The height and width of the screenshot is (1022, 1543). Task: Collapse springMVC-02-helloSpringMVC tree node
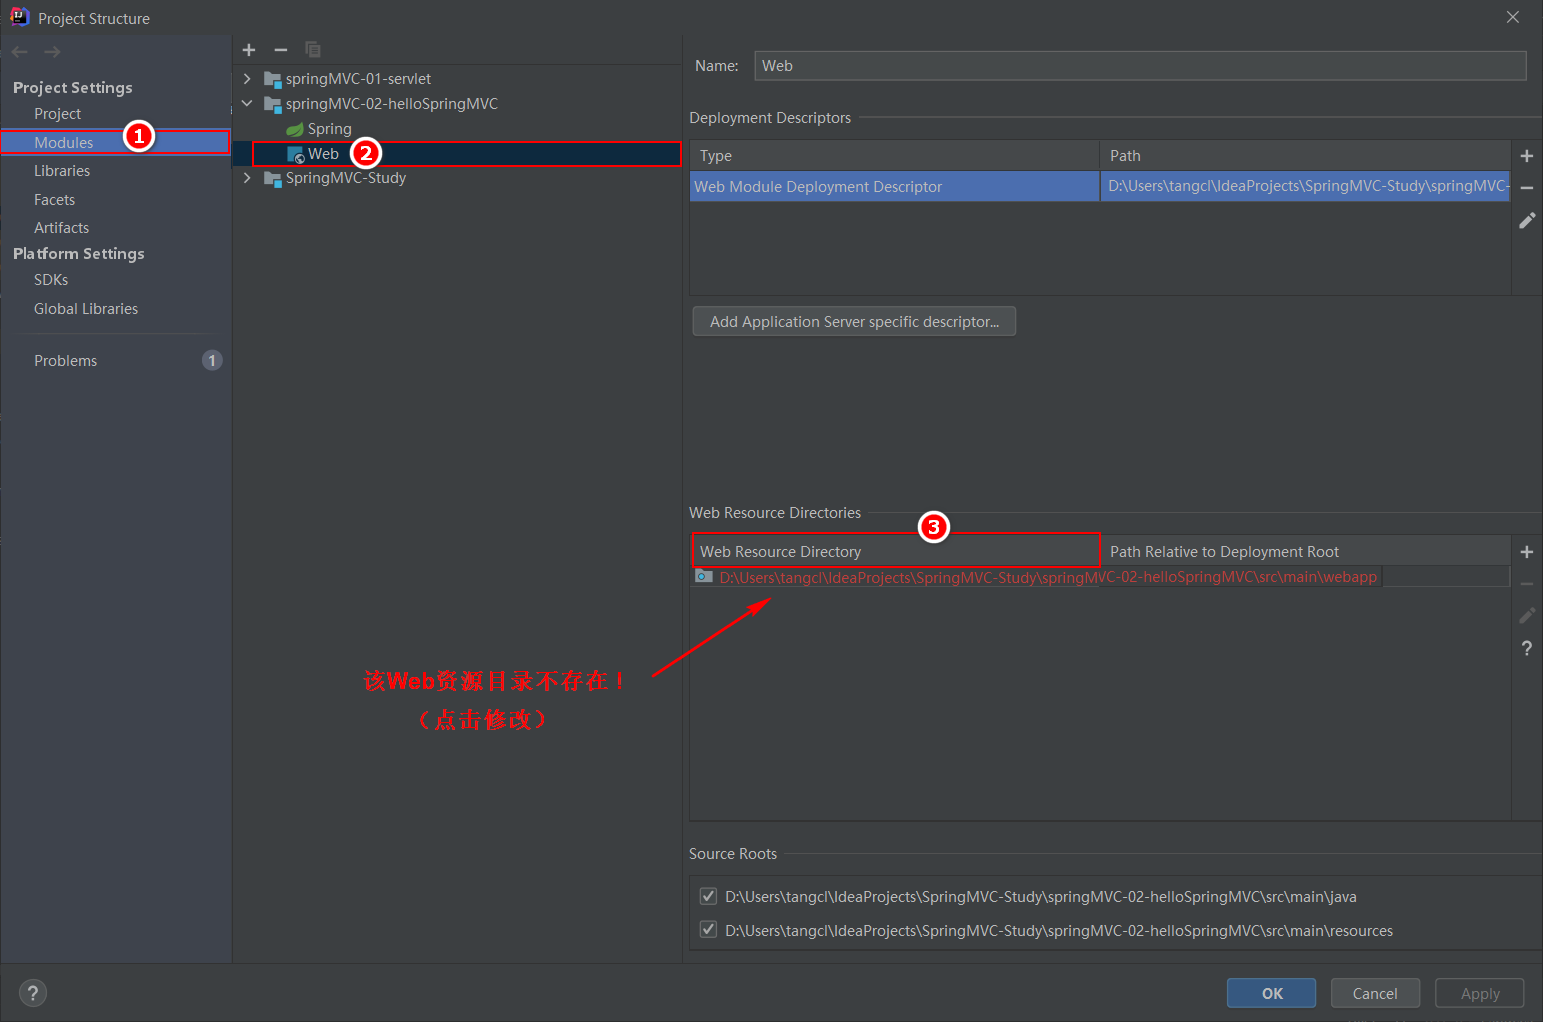(x=247, y=104)
